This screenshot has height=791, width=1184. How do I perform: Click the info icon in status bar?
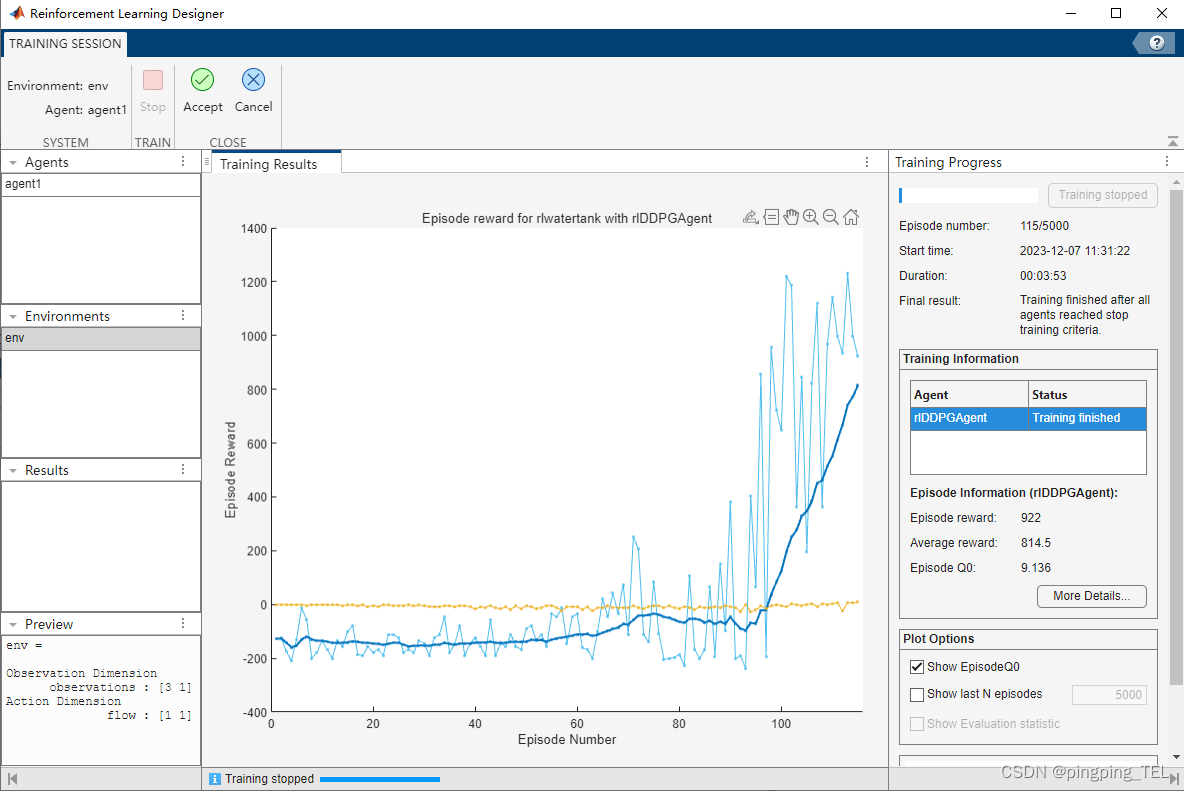tap(214, 779)
